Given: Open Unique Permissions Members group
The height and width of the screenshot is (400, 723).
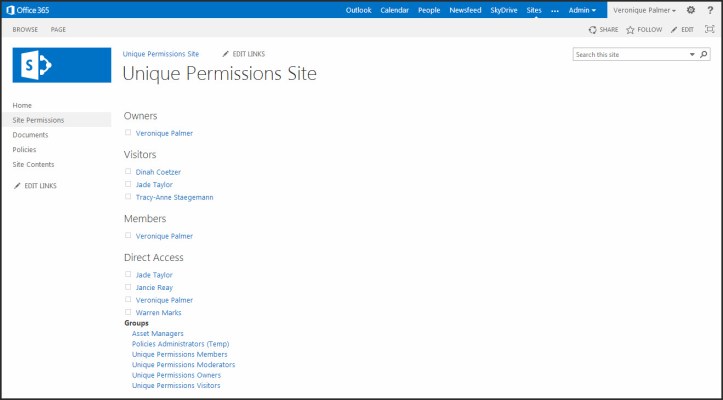Looking at the screenshot, I should pyautogui.click(x=180, y=354).
